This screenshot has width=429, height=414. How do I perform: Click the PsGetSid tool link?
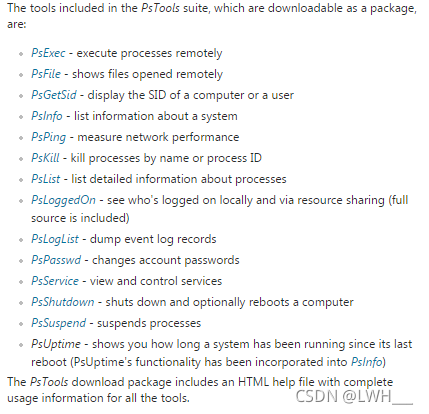tap(54, 95)
